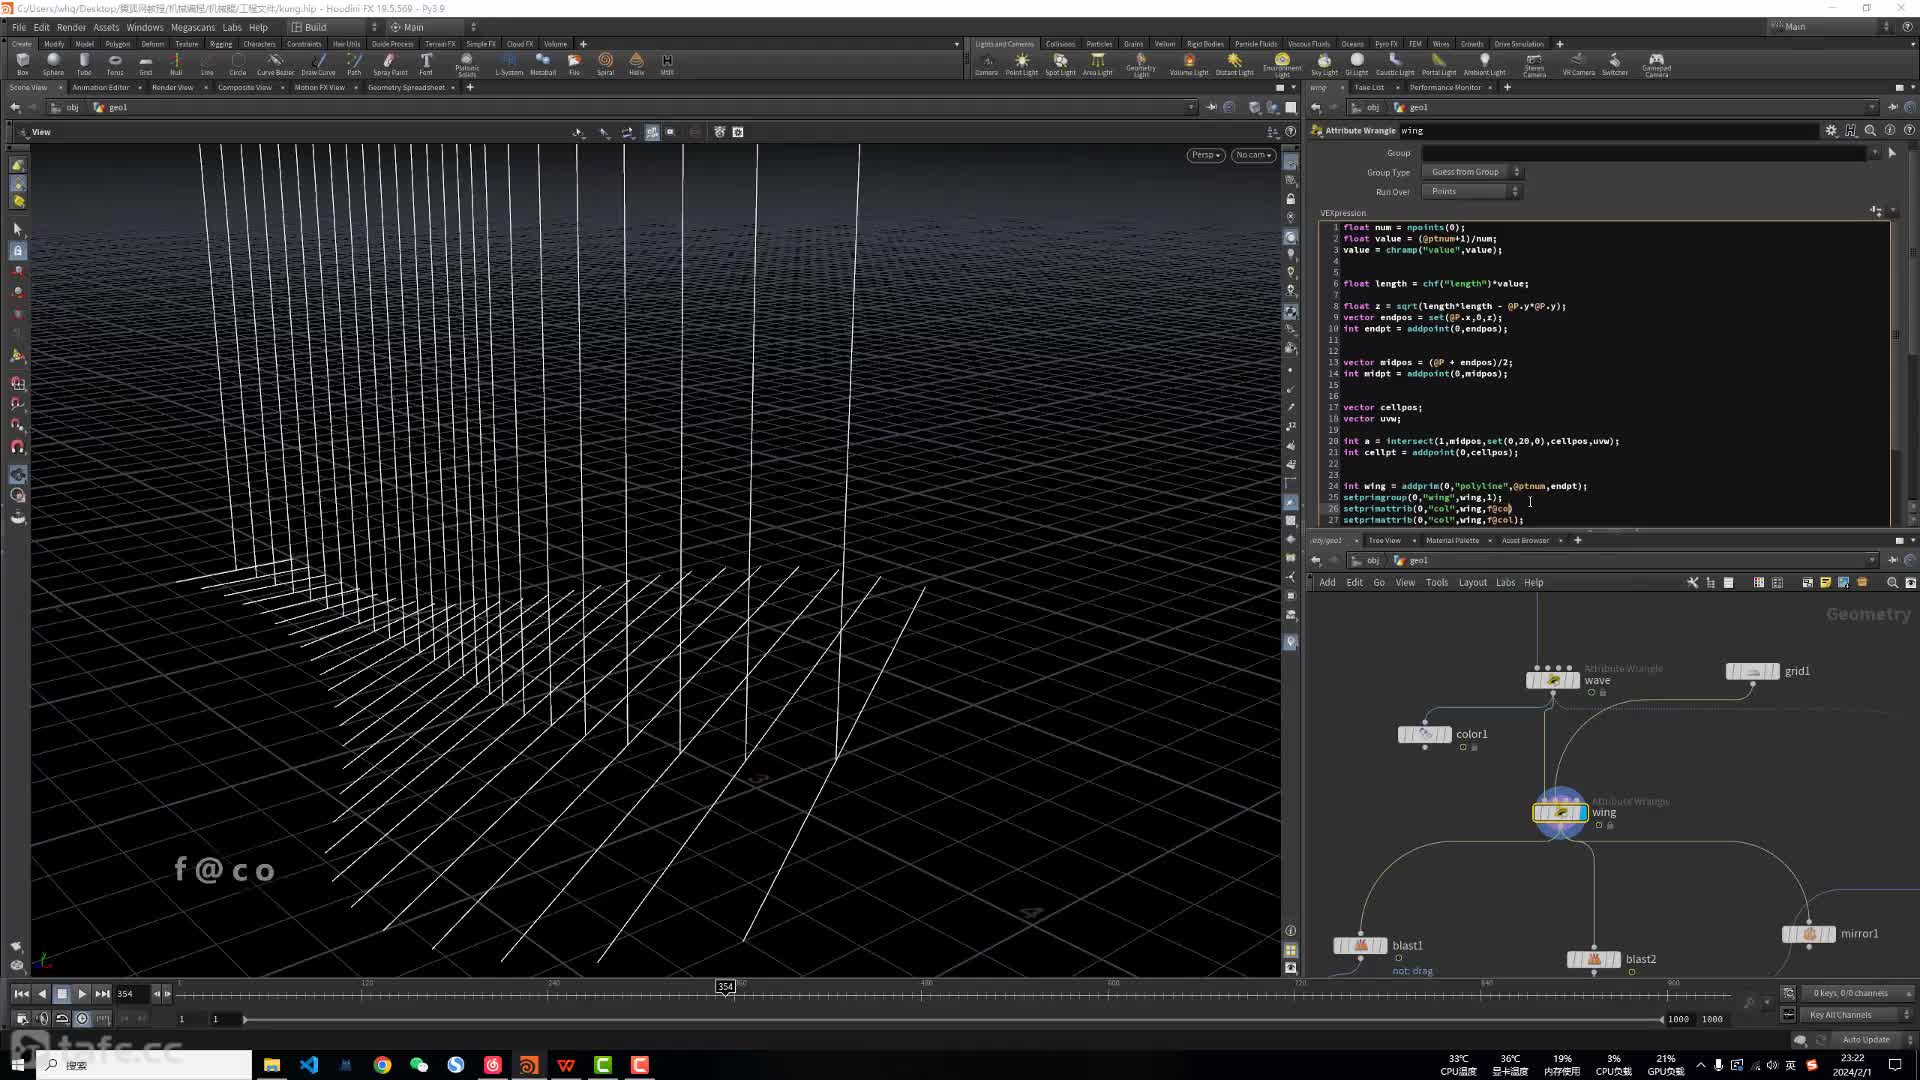Open the No cam camera dropdown
This screenshot has width=1920, height=1080.
[1253, 155]
